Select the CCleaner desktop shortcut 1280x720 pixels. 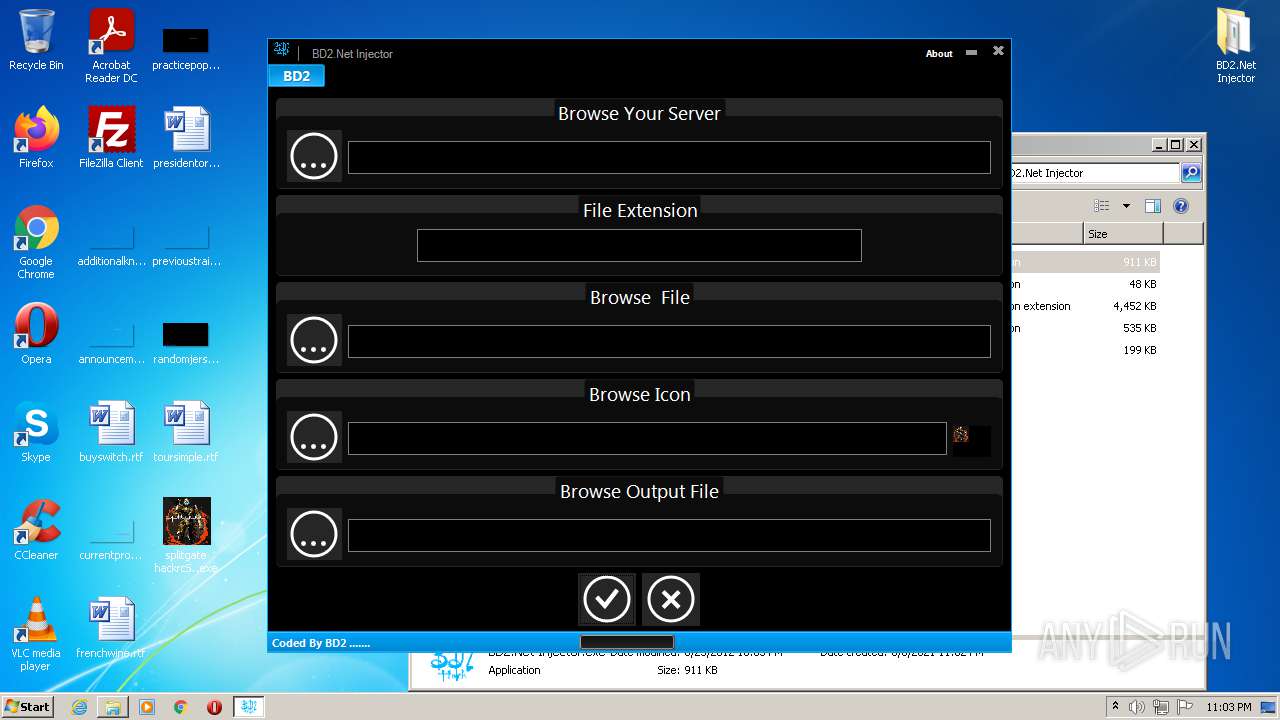point(36,529)
